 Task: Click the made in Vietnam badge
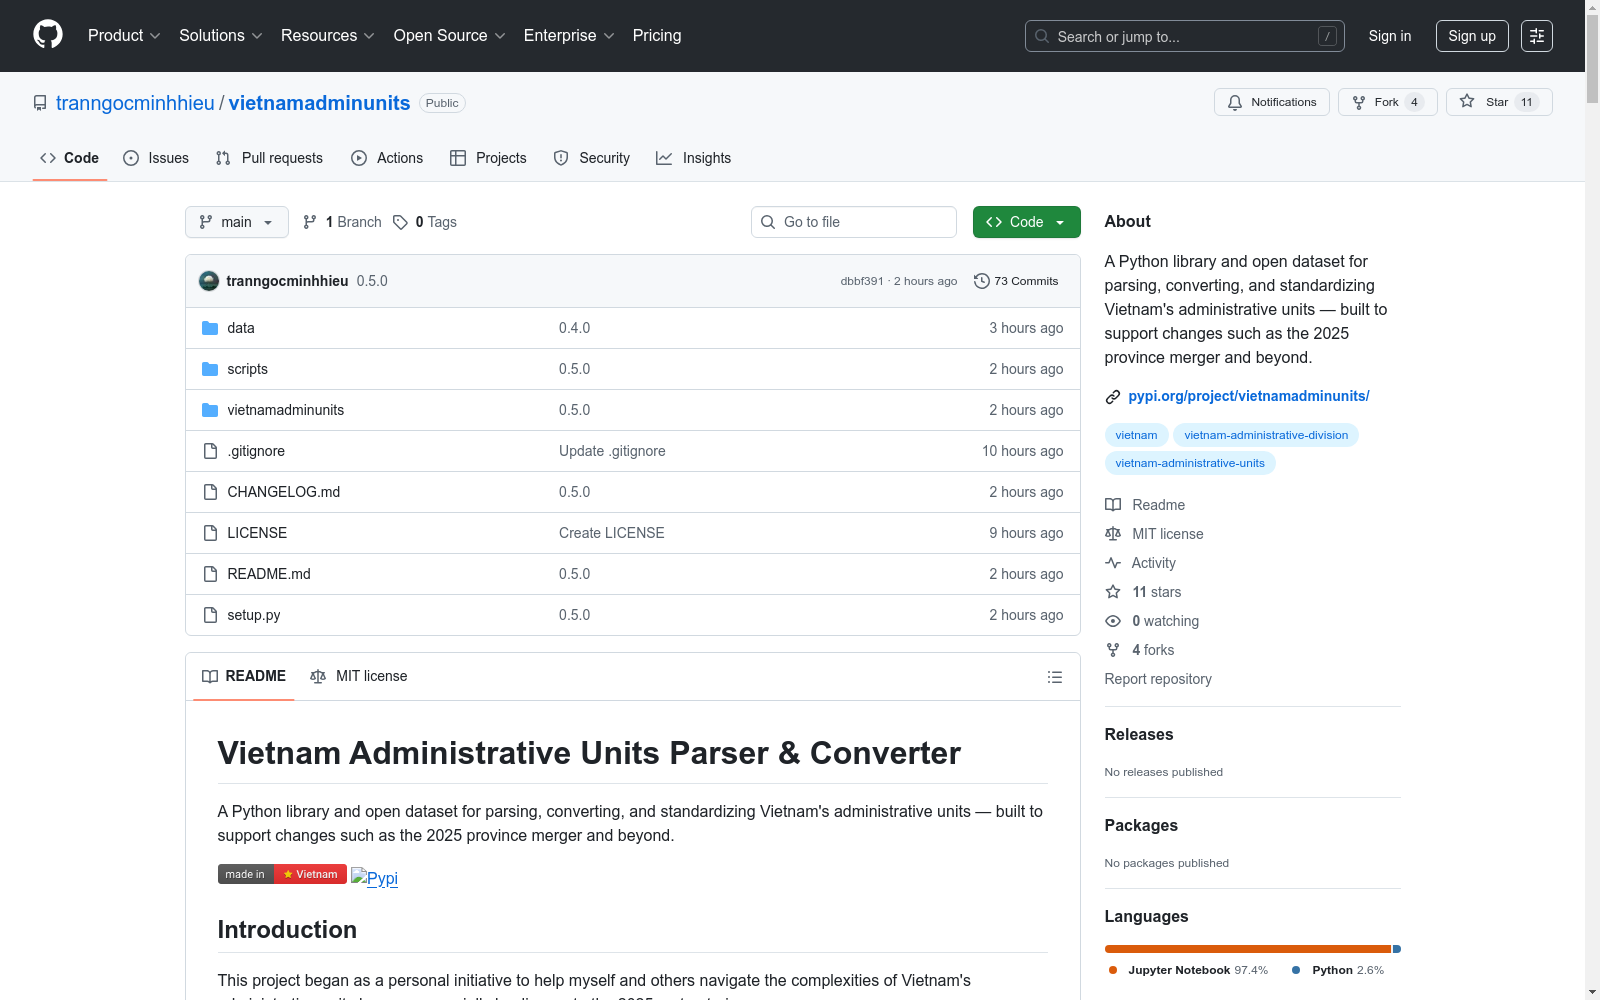(x=282, y=874)
